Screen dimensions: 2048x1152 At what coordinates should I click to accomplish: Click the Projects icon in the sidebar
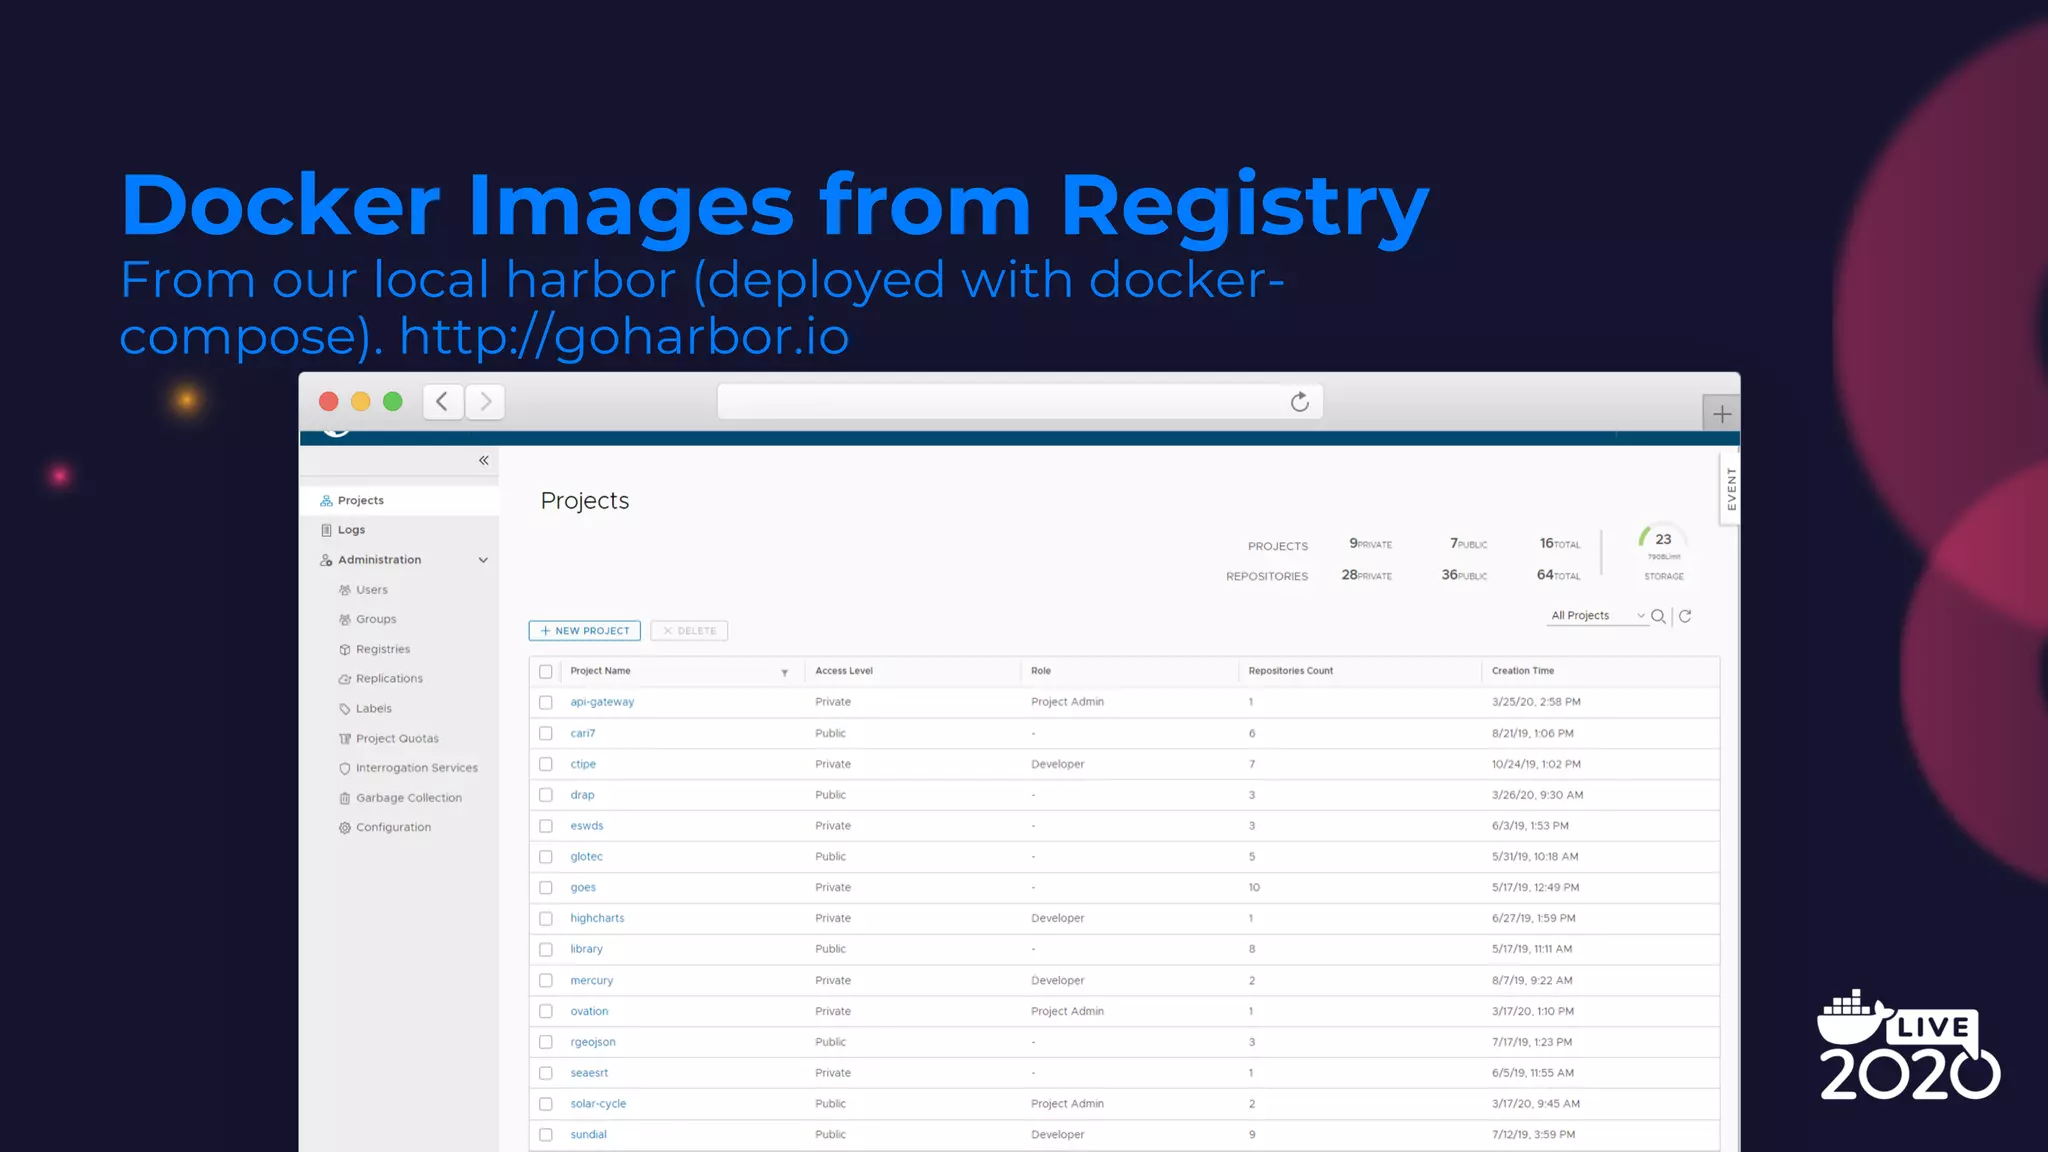point(326,501)
